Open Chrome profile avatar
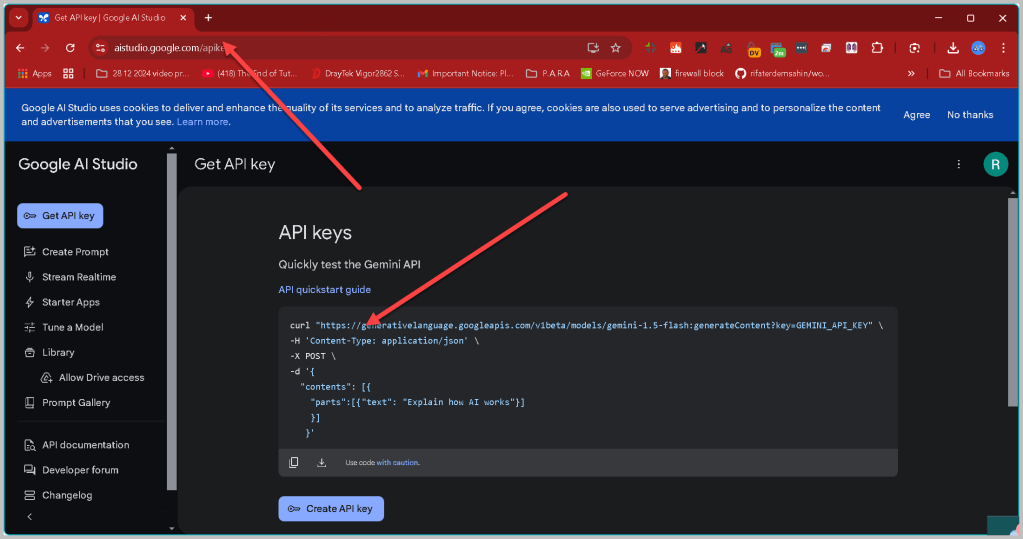Image resolution: width=1023 pixels, height=539 pixels. (x=978, y=48)
